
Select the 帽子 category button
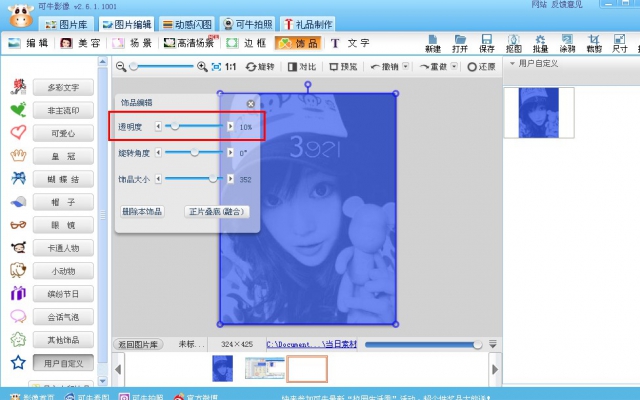tap(63, 202)
